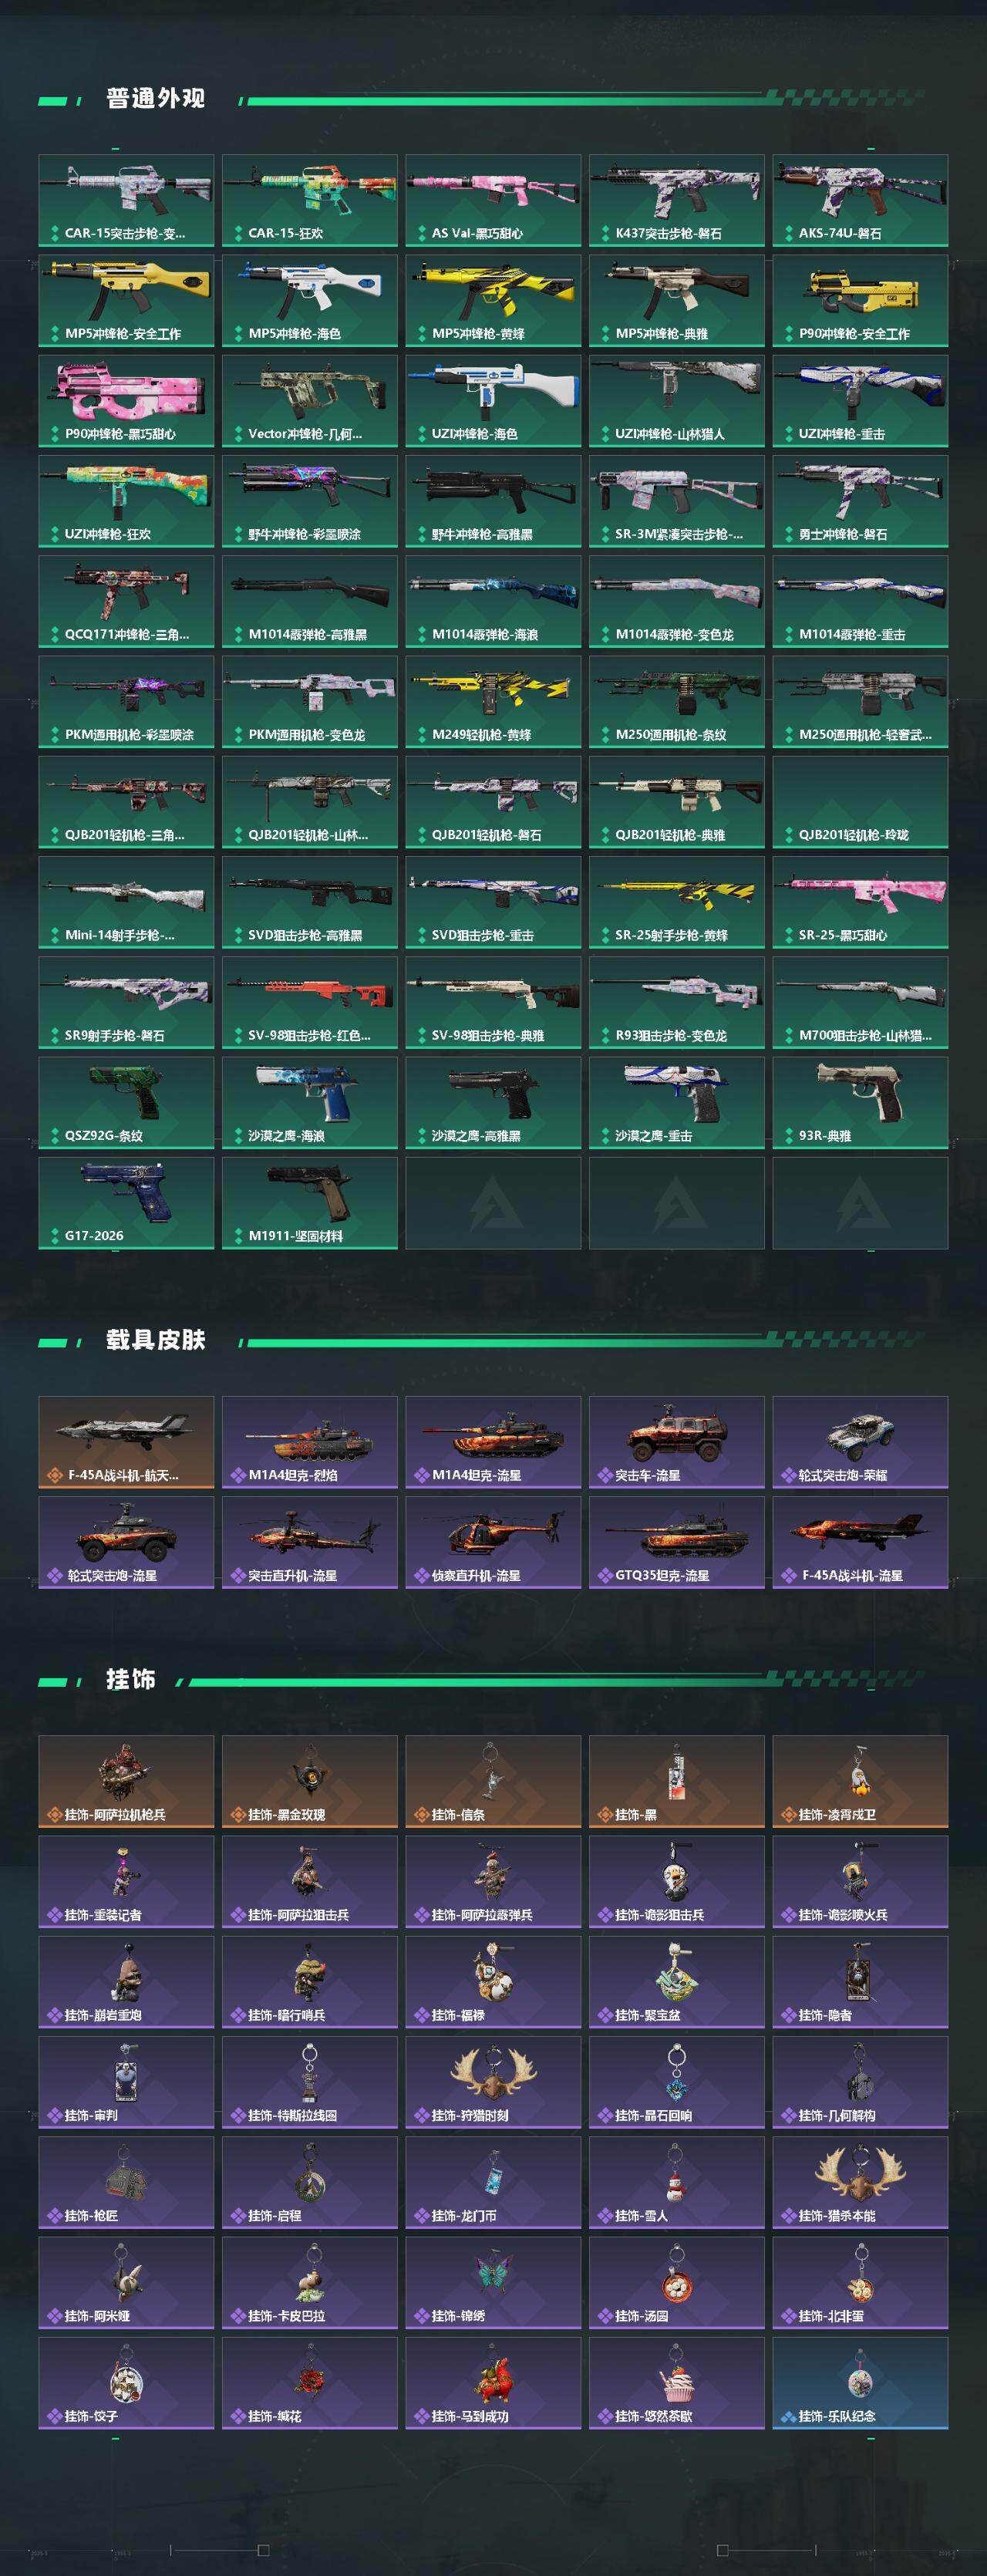
Task: Select the blue-highlighted last charm card
Action: point(860,2383)
